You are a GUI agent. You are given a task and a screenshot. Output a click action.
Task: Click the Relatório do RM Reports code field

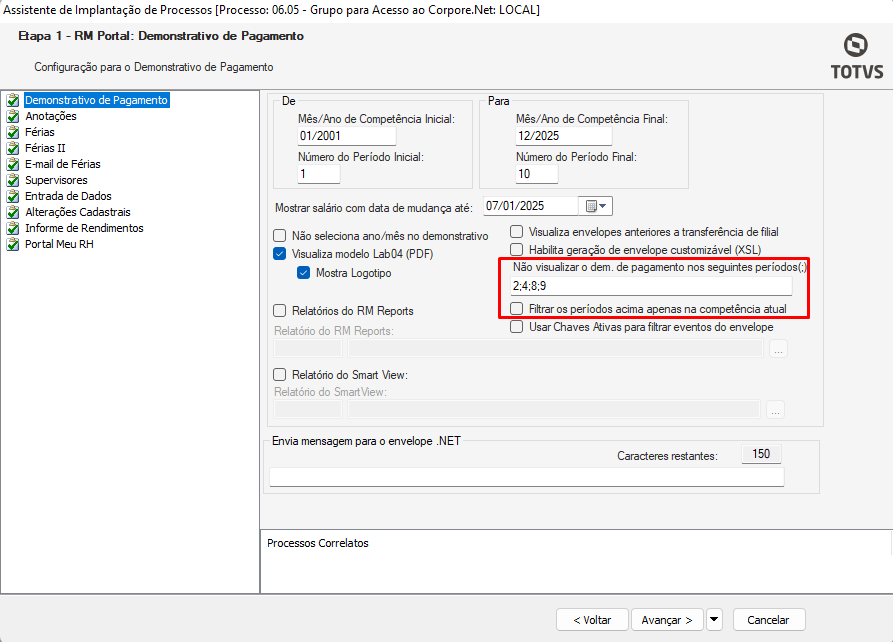click(x=308, y=348)
